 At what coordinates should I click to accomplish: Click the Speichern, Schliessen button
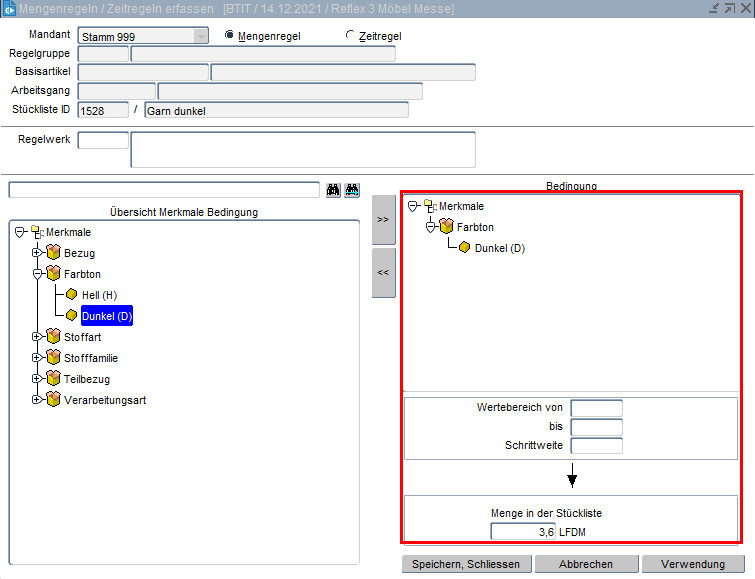point(466,564)
